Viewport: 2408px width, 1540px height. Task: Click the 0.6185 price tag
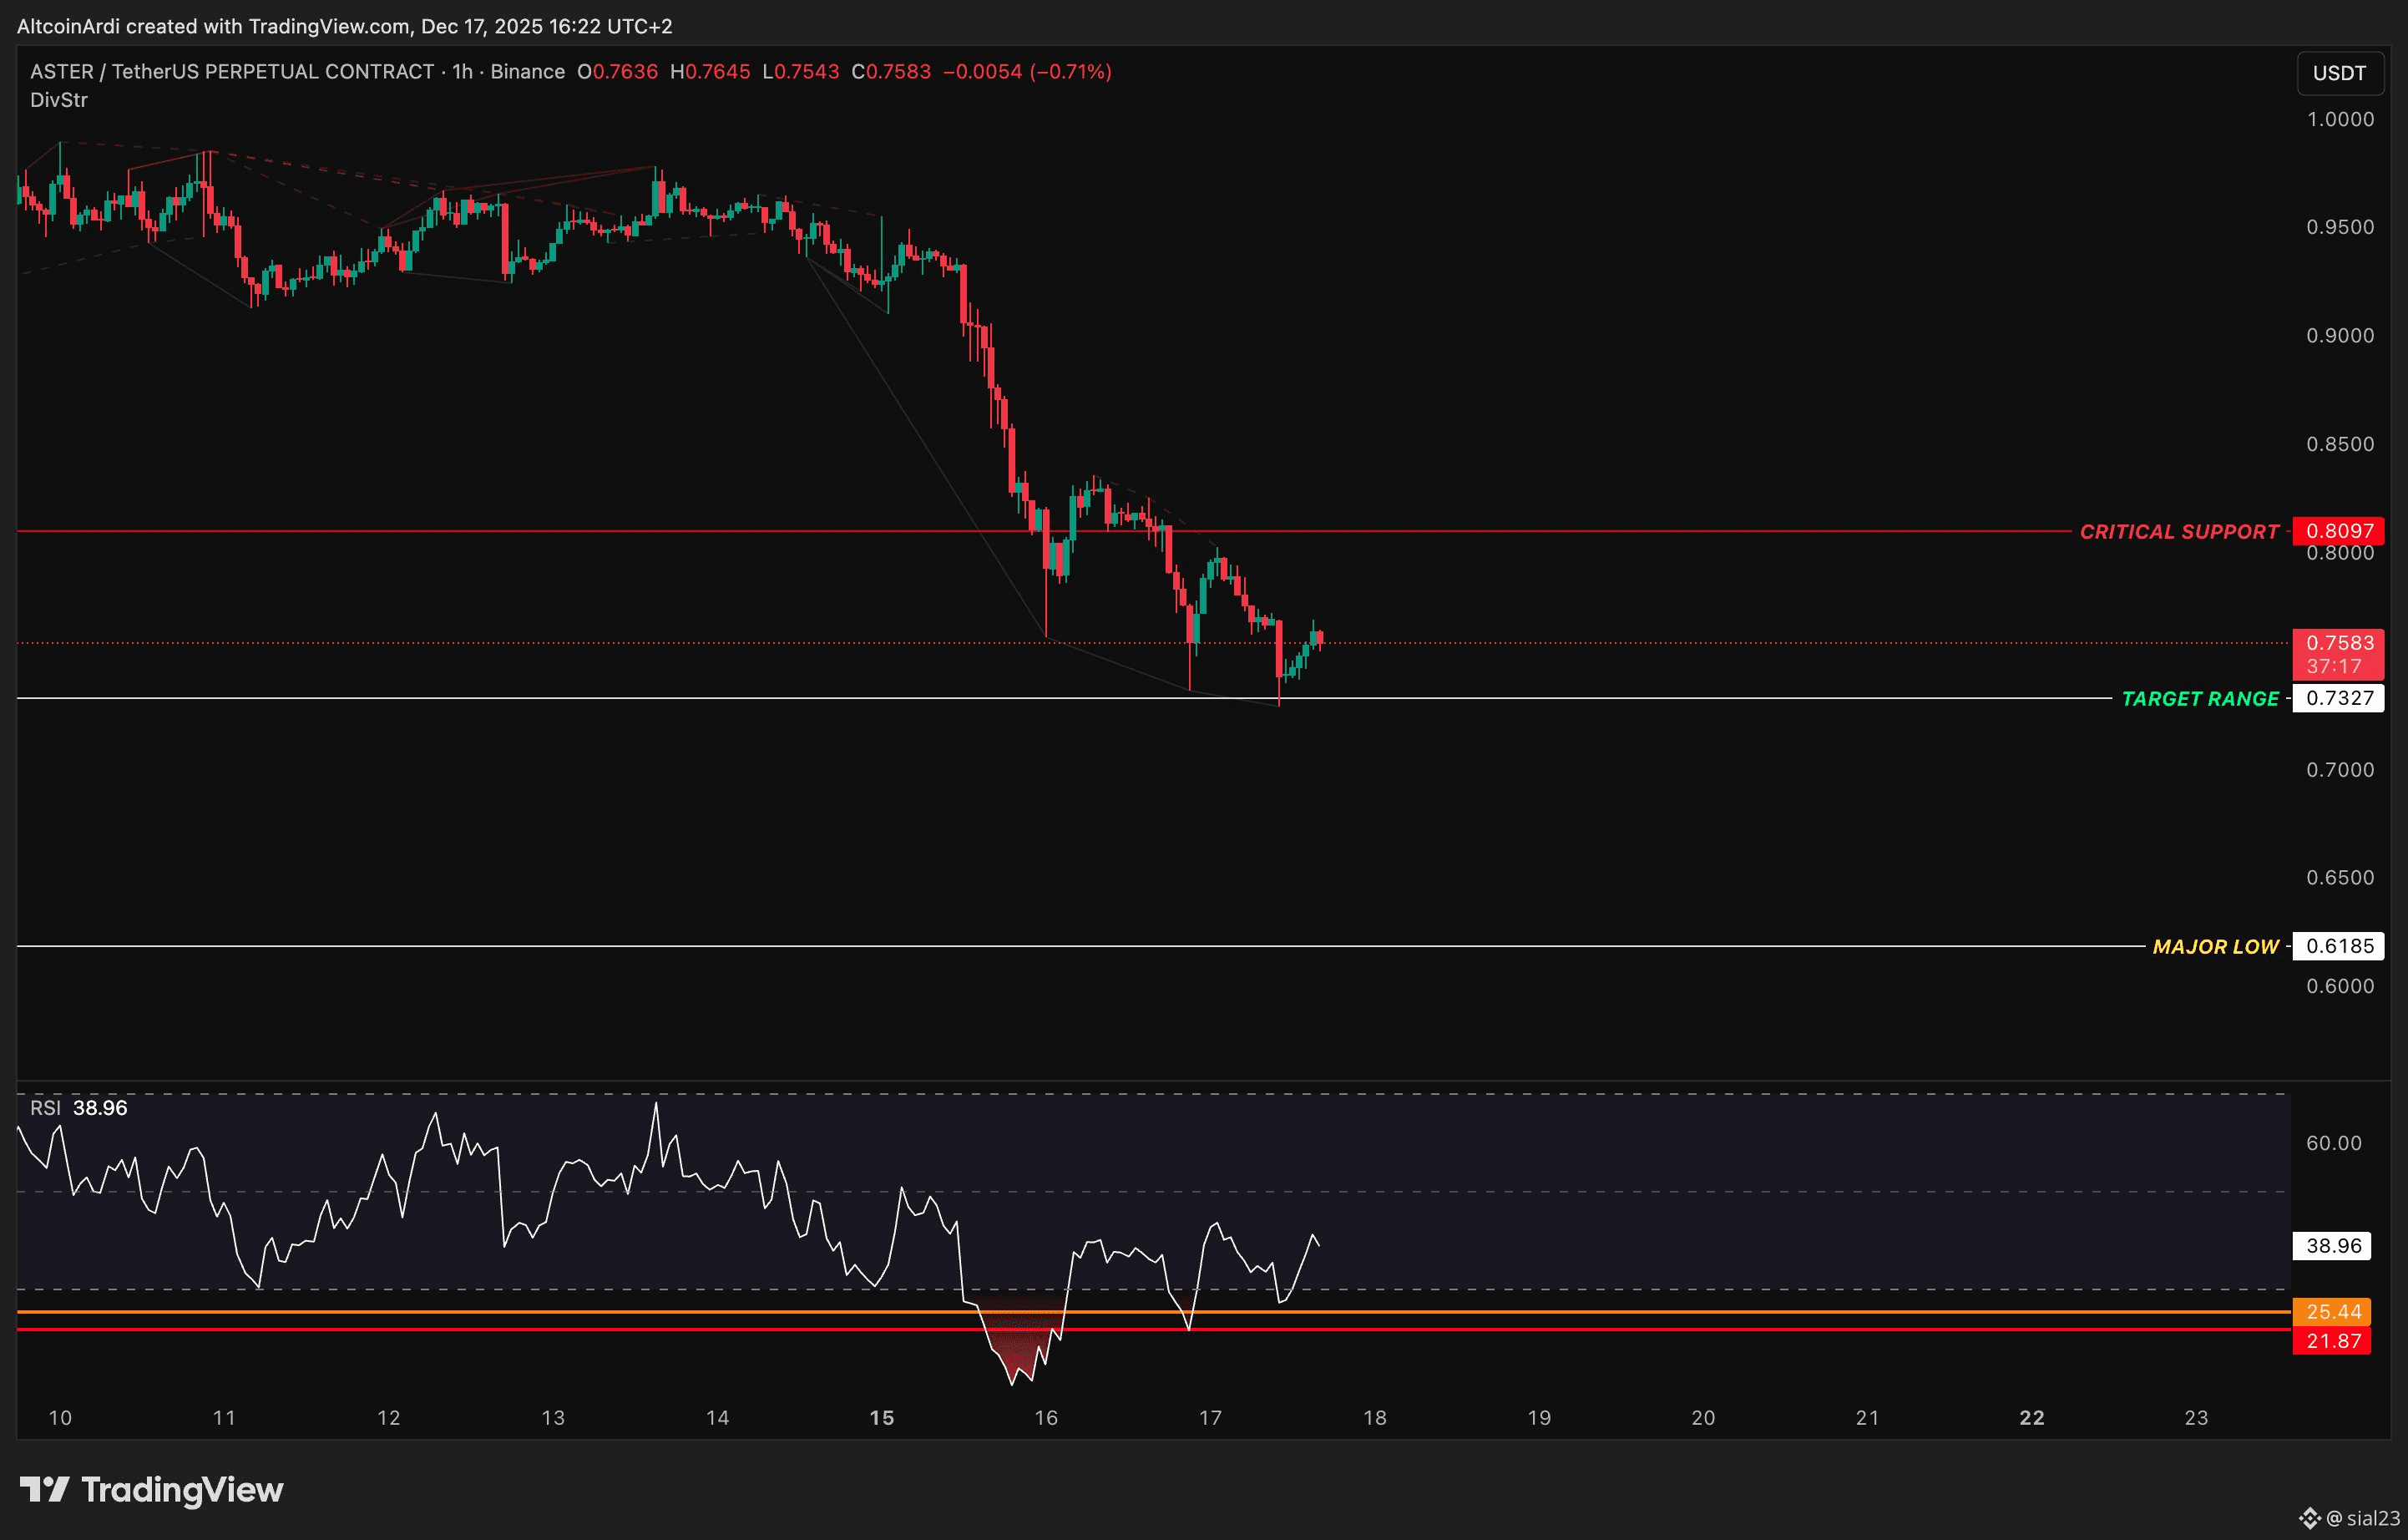coord(2338,946)
